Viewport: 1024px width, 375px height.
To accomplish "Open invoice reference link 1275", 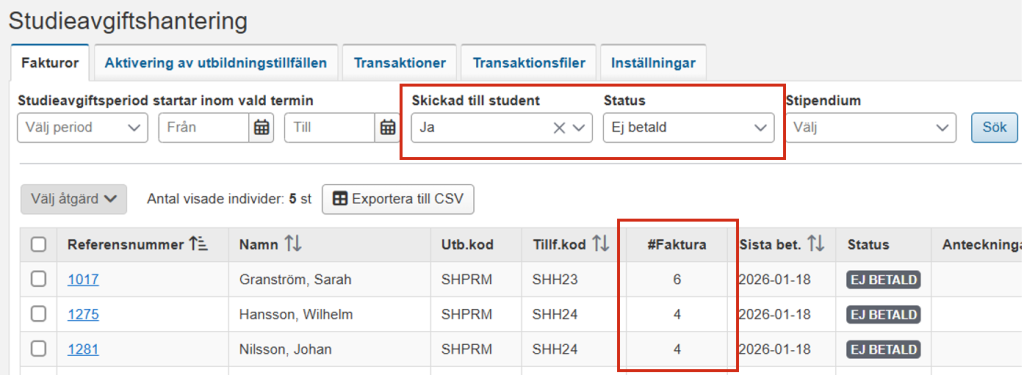I will point(83,314).
